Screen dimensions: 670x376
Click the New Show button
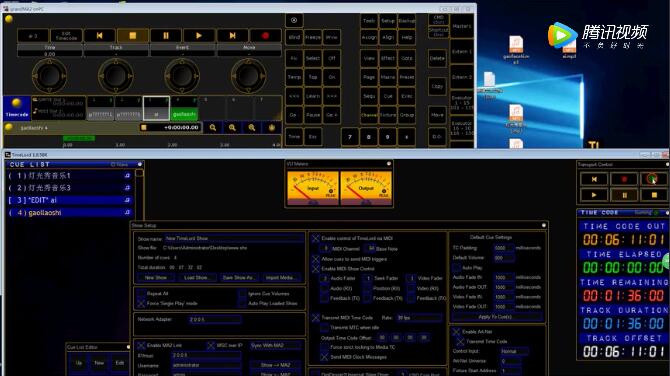click(156, 278)
